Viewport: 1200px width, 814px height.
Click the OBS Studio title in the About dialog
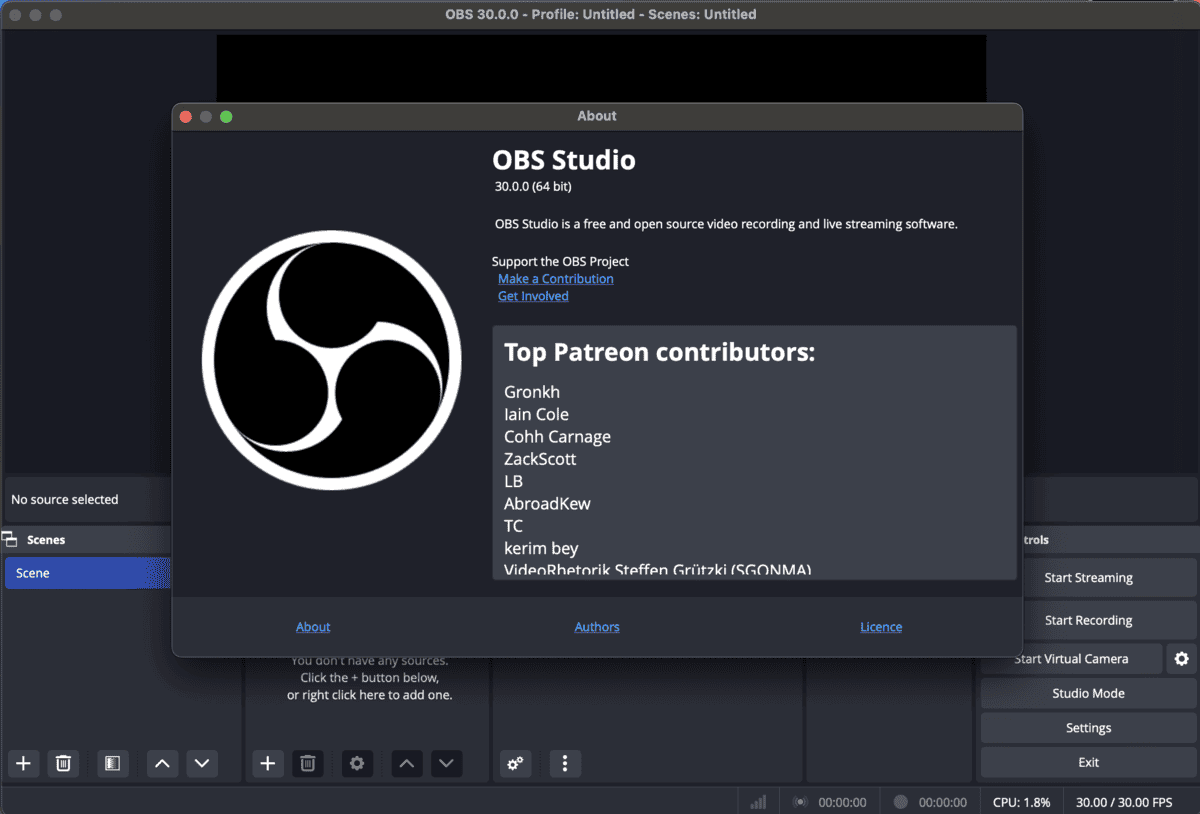point(564,160)
